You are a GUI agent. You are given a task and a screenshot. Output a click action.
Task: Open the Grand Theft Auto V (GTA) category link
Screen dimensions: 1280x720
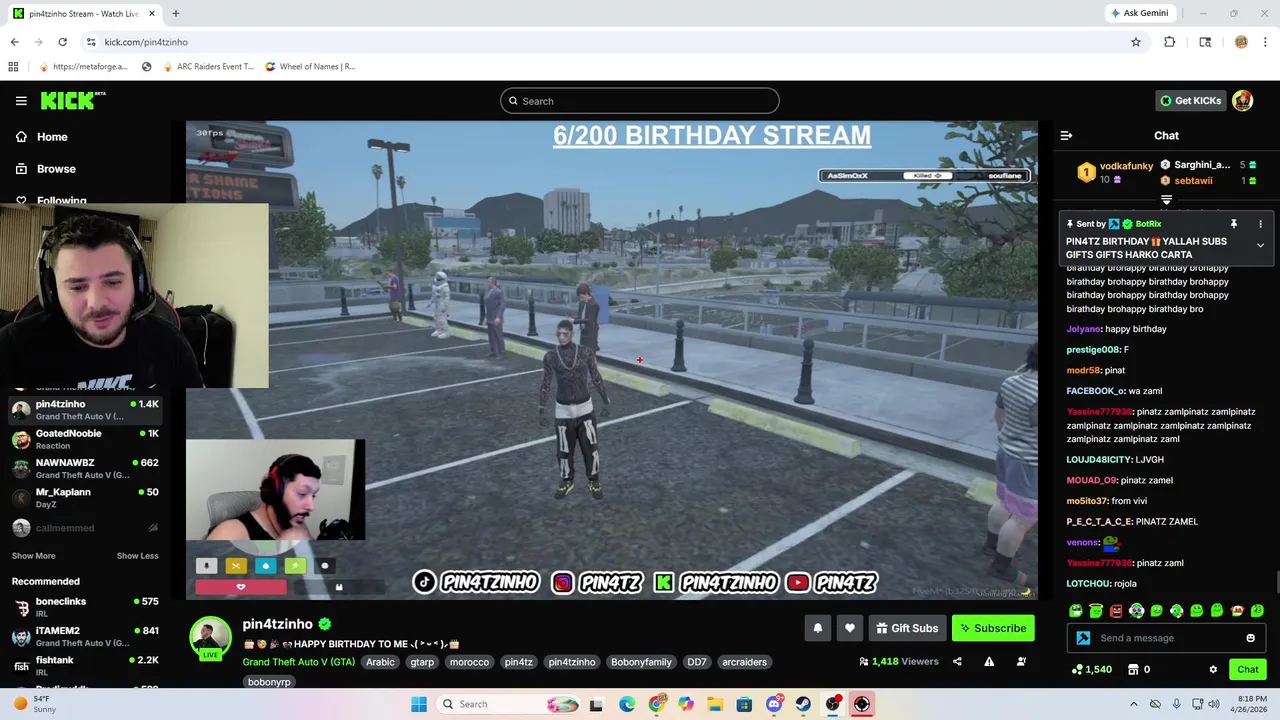pos(298,662)
